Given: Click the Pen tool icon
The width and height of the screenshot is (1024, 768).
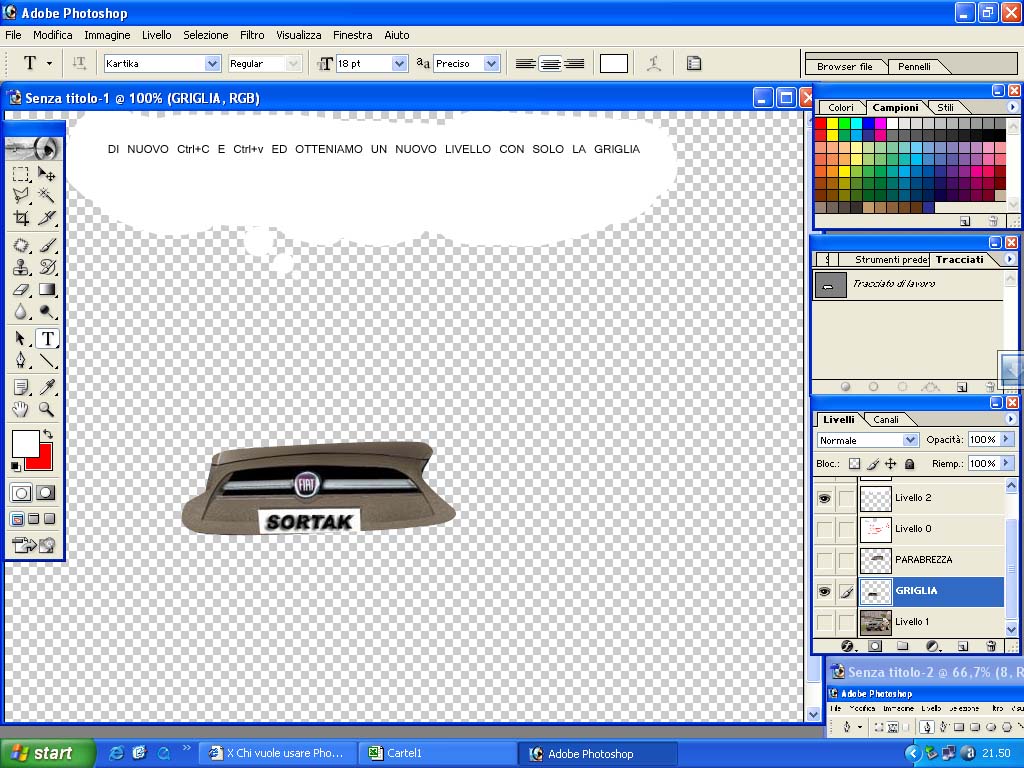Looking at the screenshot, I should click(x=21, y=360).
